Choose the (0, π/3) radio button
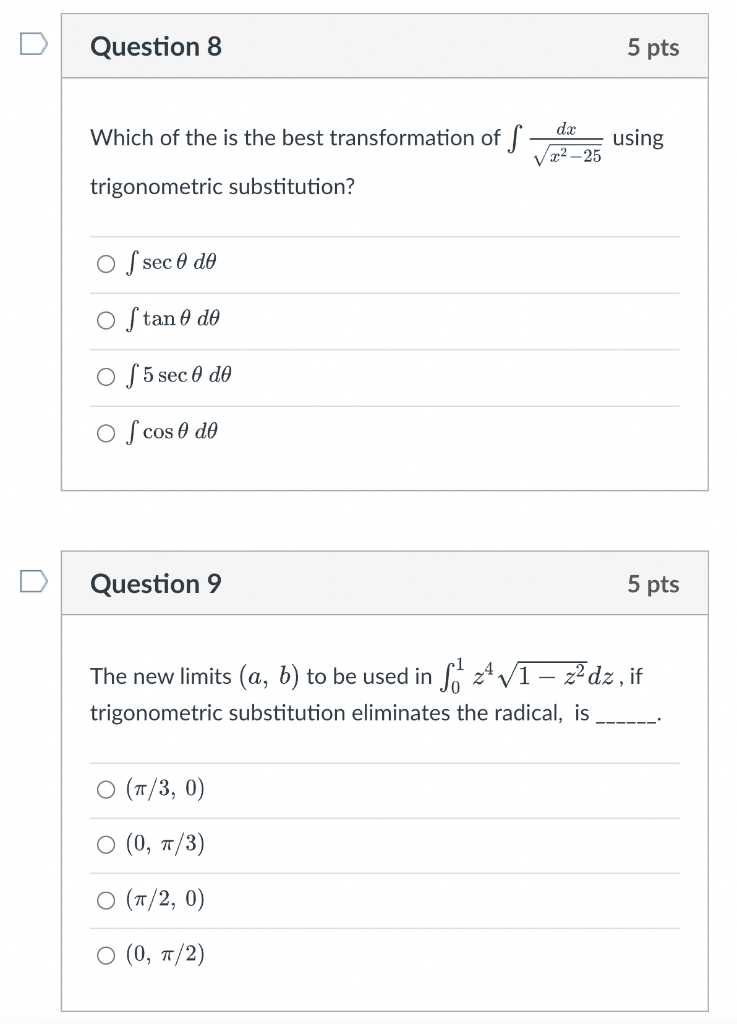Screen dimensions: 737x1024 106,846
